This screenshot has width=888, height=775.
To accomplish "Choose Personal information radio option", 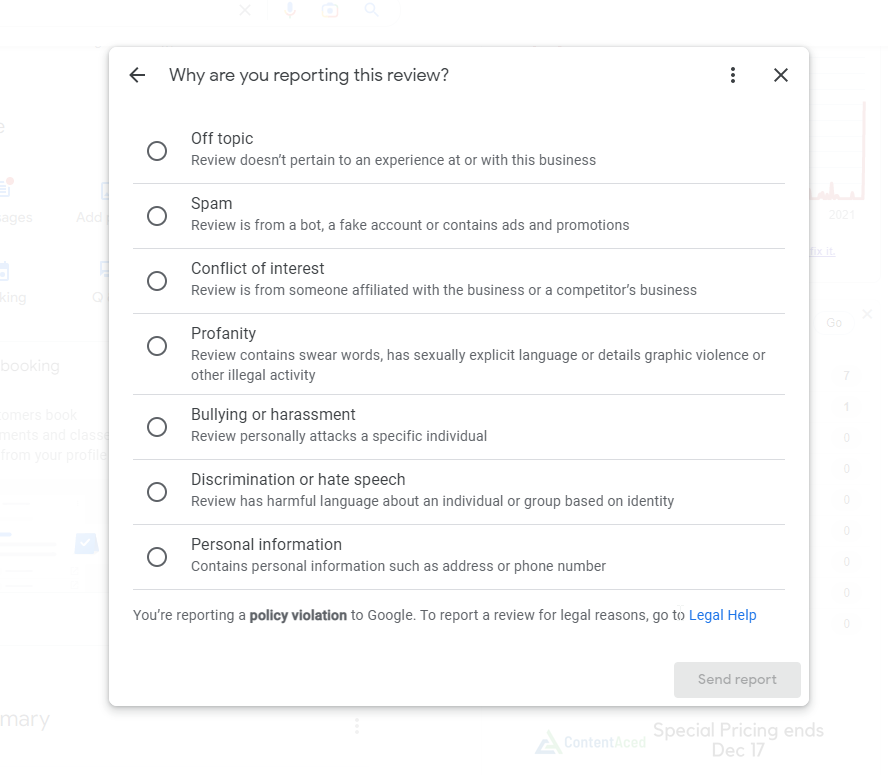I will [x=157, y=557].
